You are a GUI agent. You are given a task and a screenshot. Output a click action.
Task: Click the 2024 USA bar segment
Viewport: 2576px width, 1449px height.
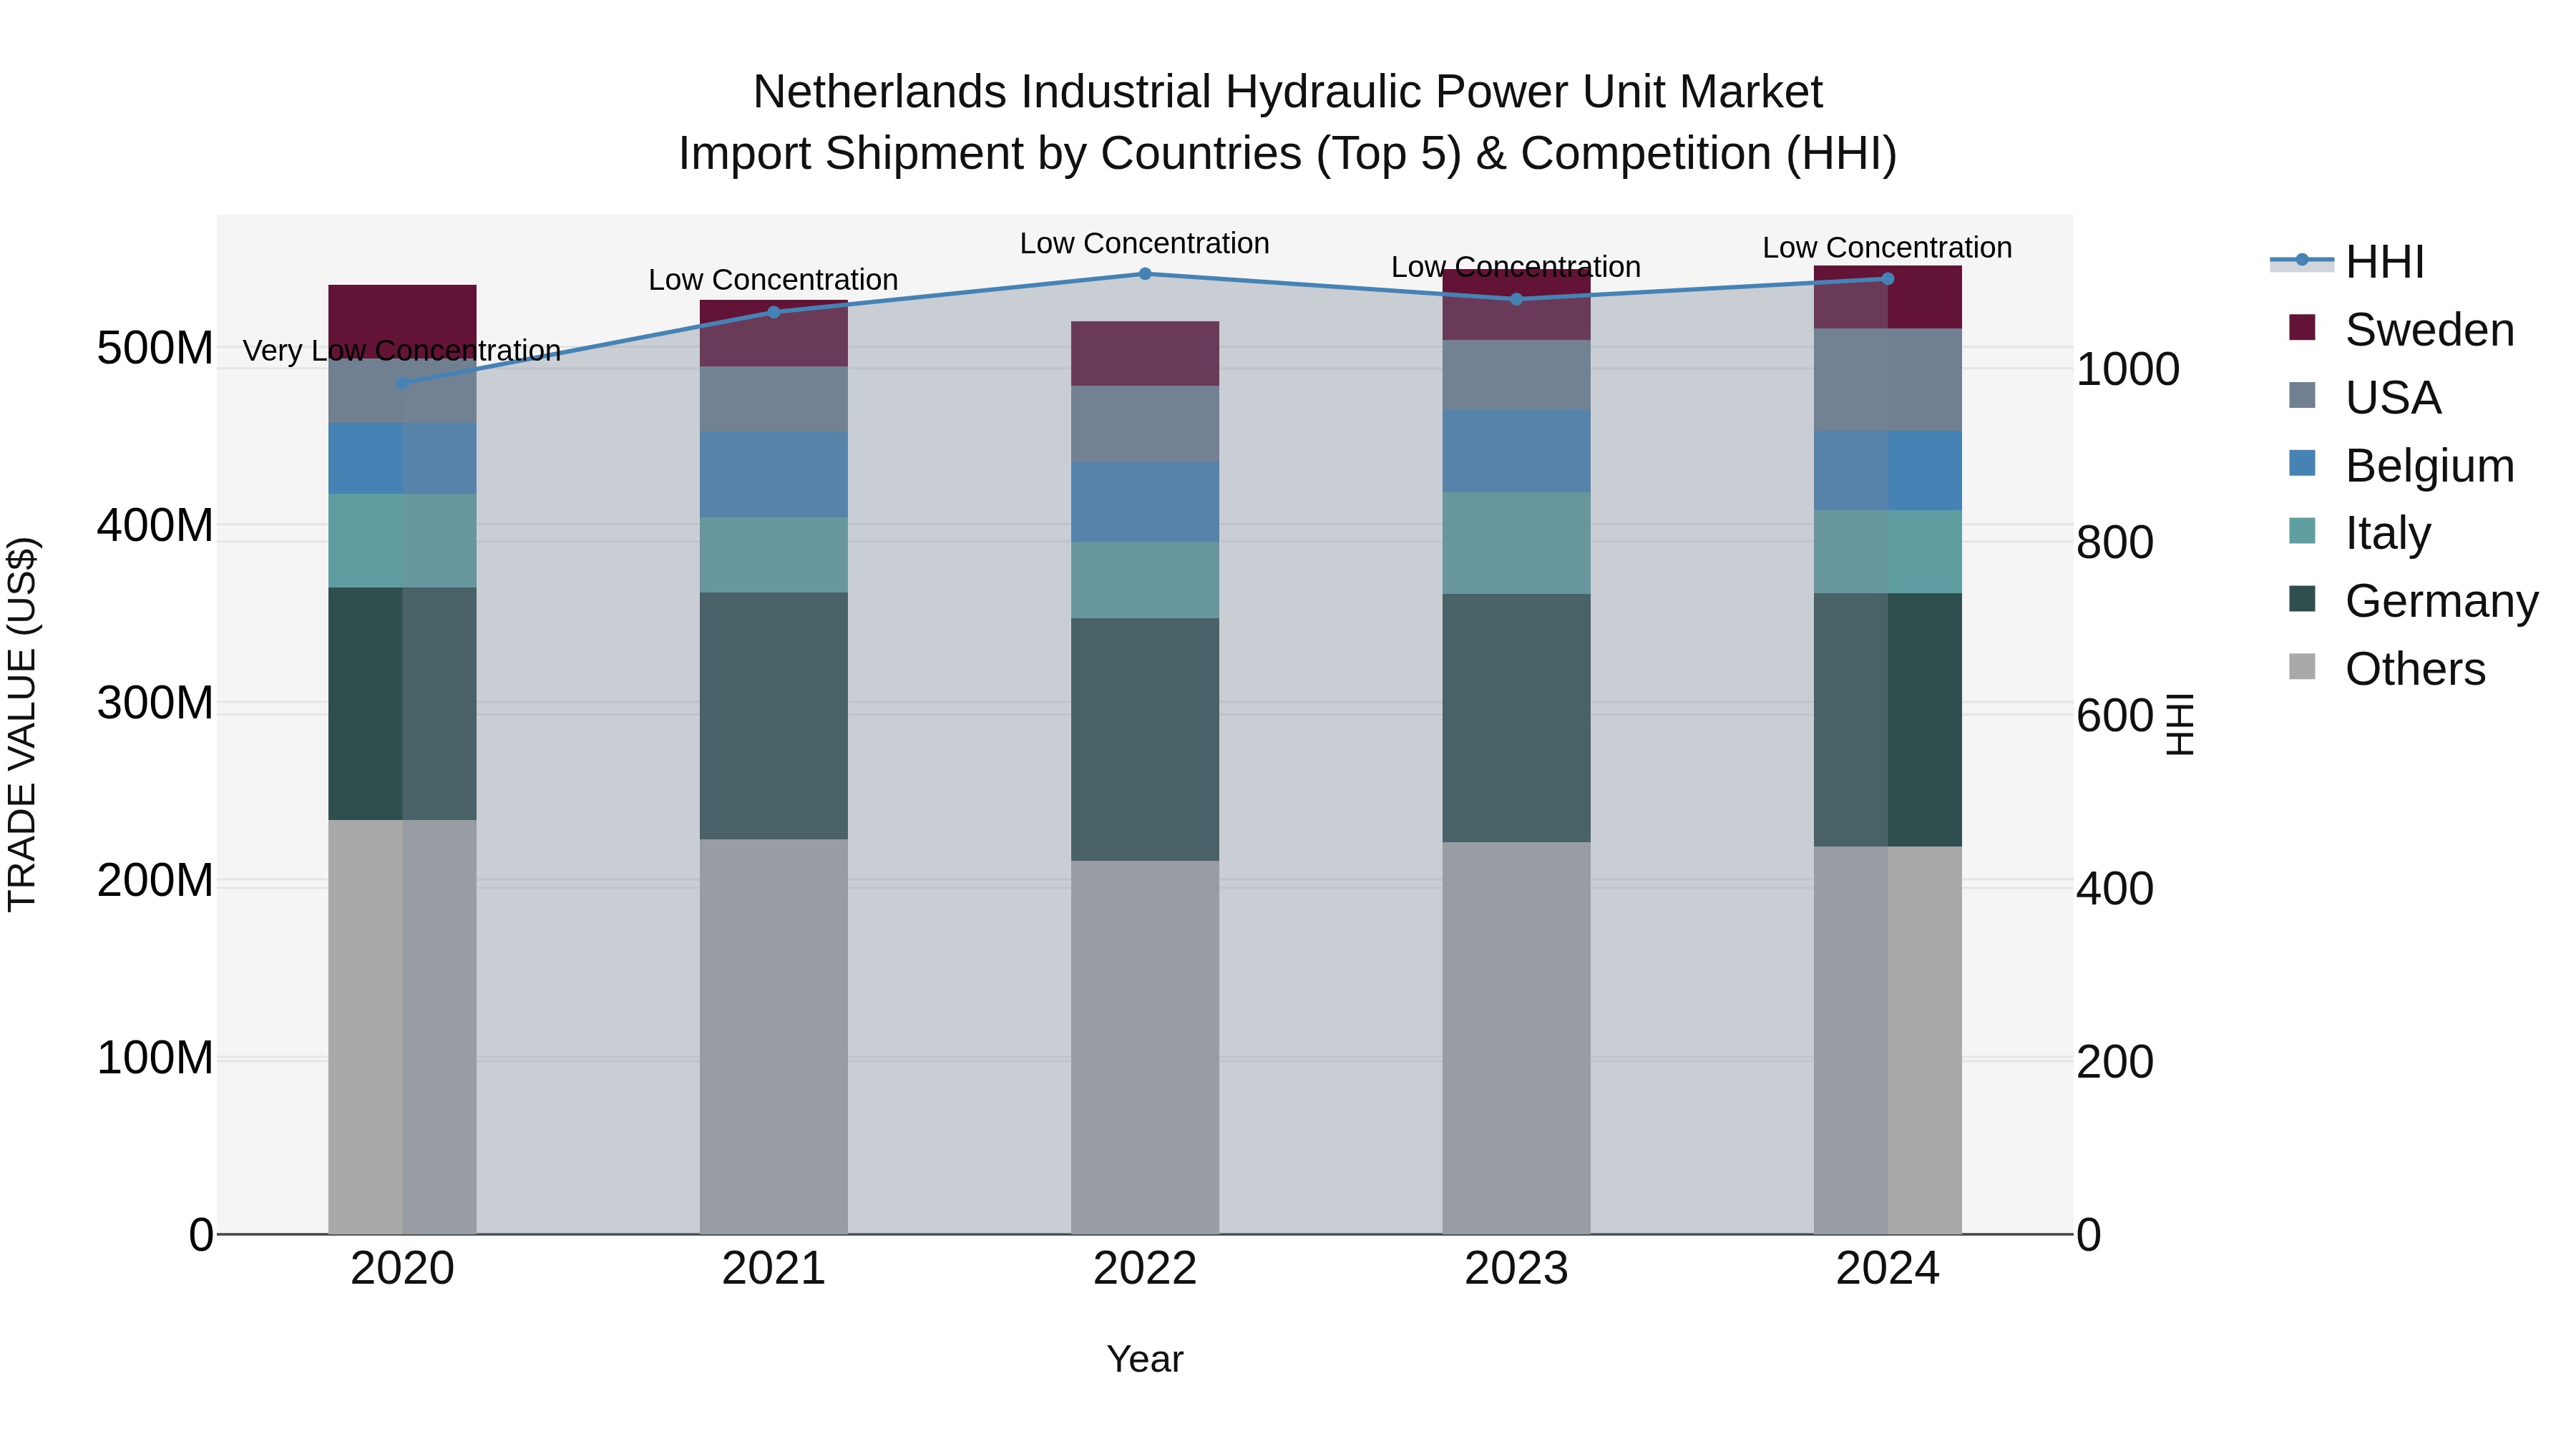point(1888,380)
